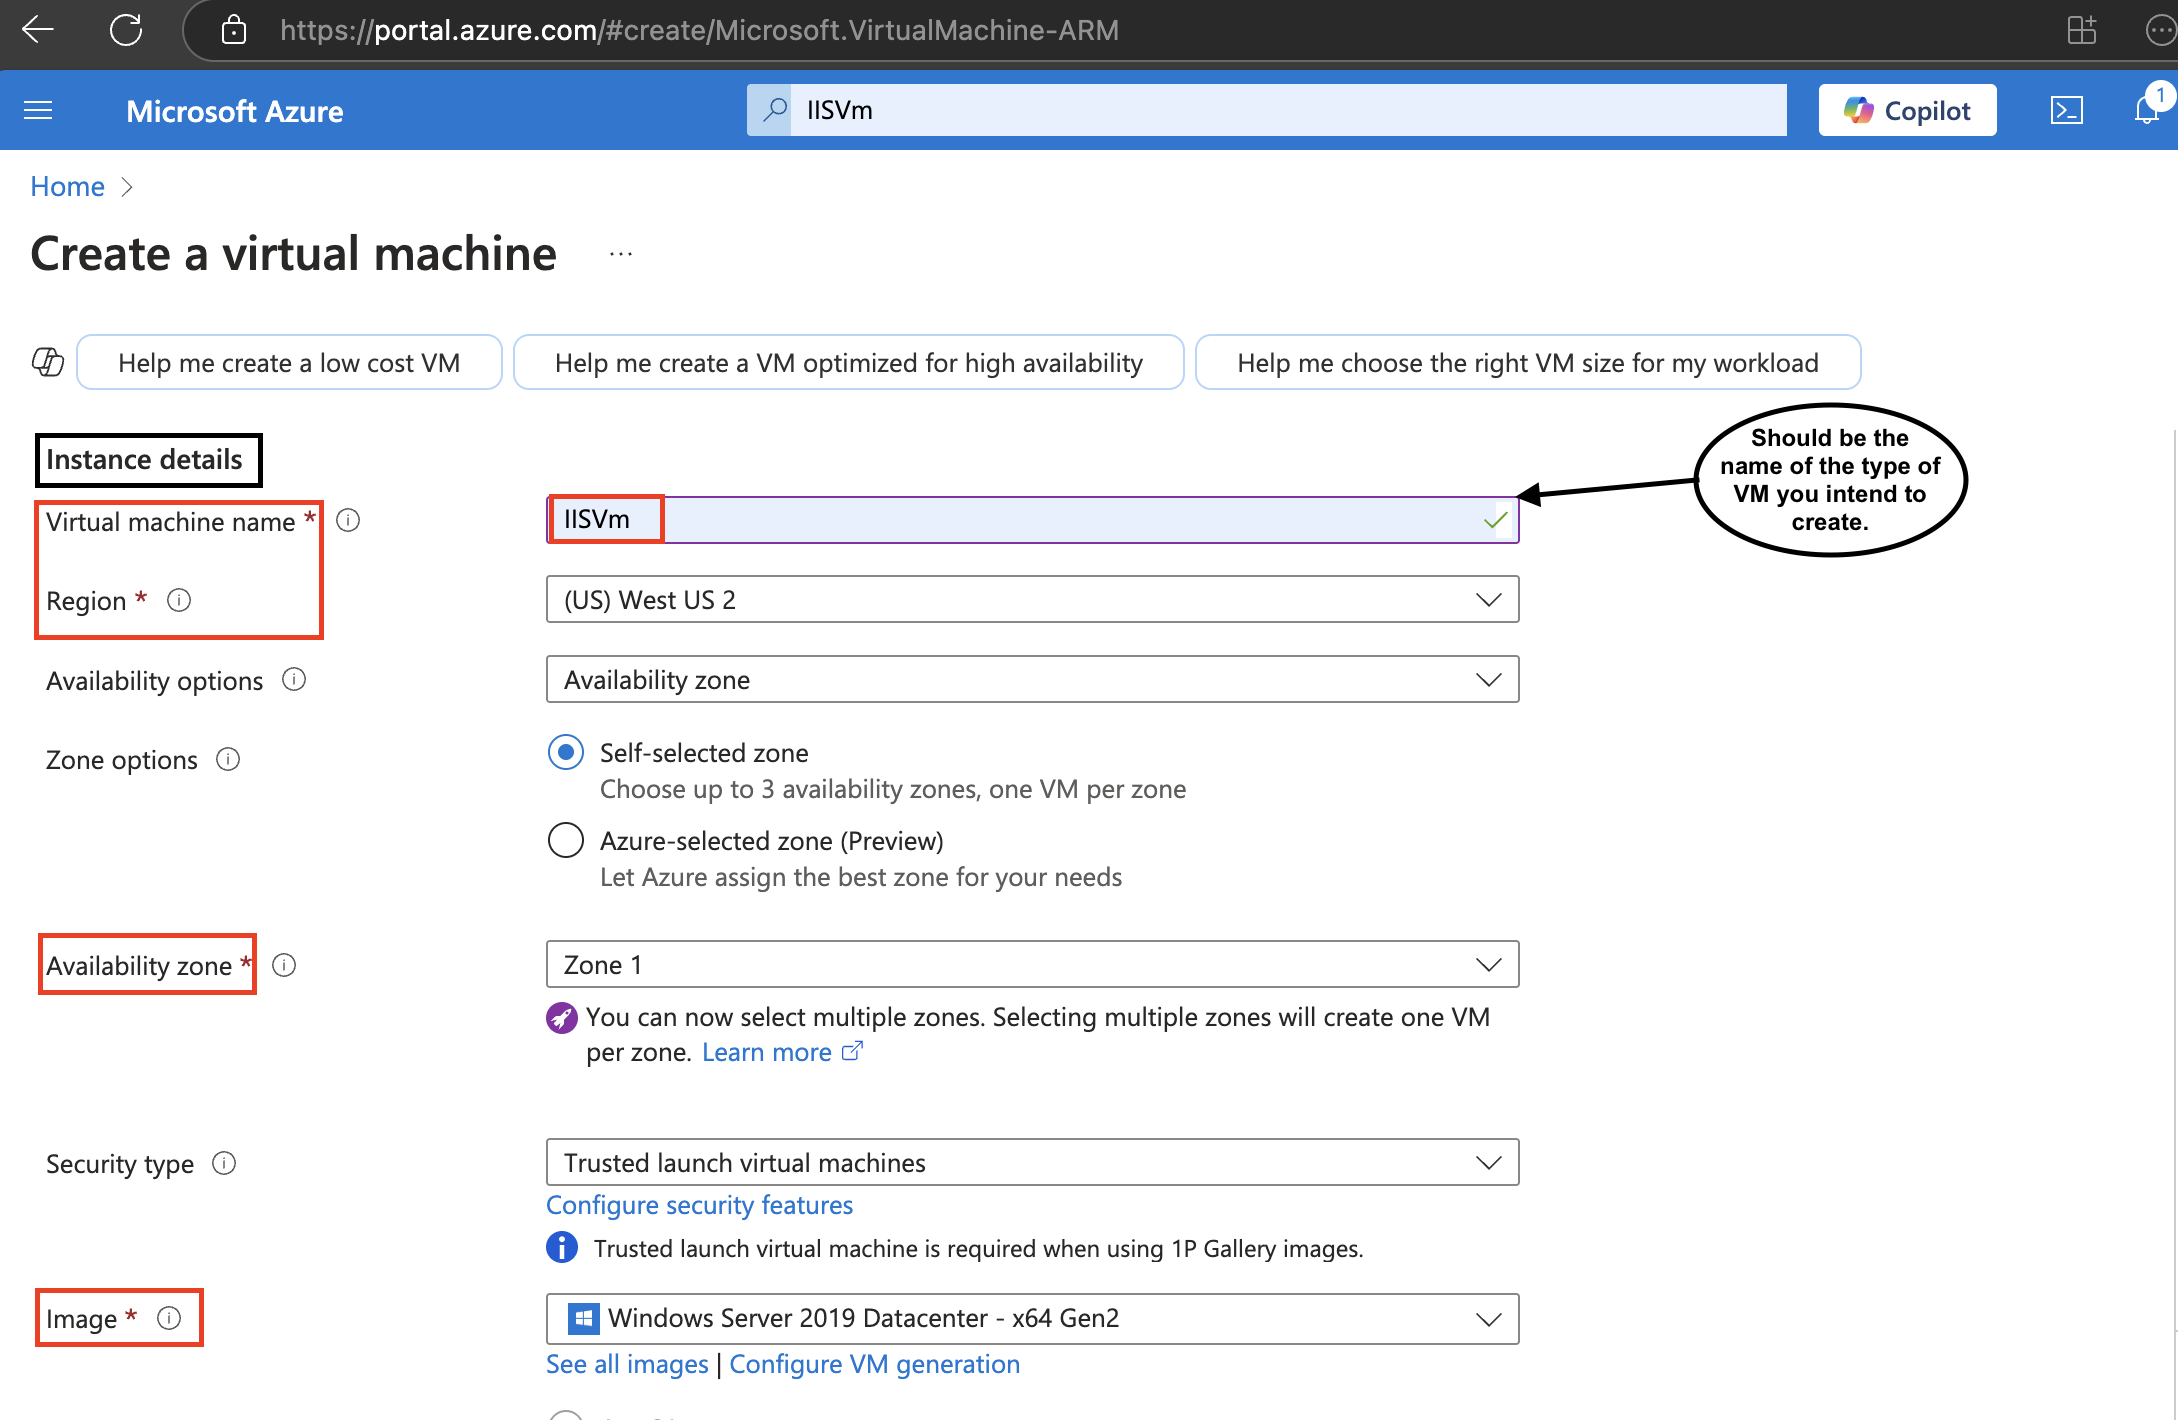Screen dimensions: 2178x1420
Task: Open the Azure portal hamburger menu
Action: (x=38, y=110)
